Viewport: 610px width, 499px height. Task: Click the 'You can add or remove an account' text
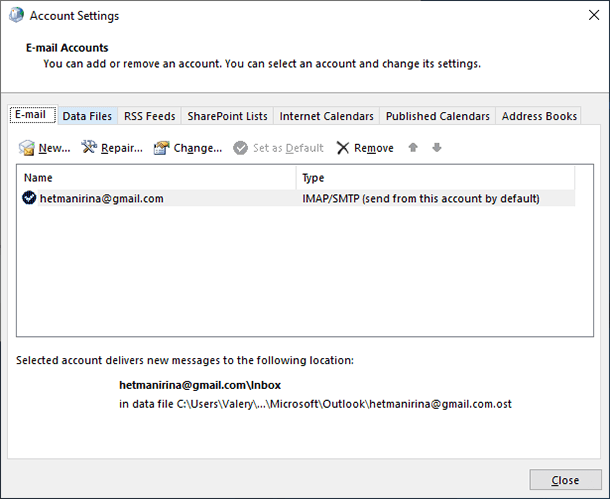click(x=262, y=63)
